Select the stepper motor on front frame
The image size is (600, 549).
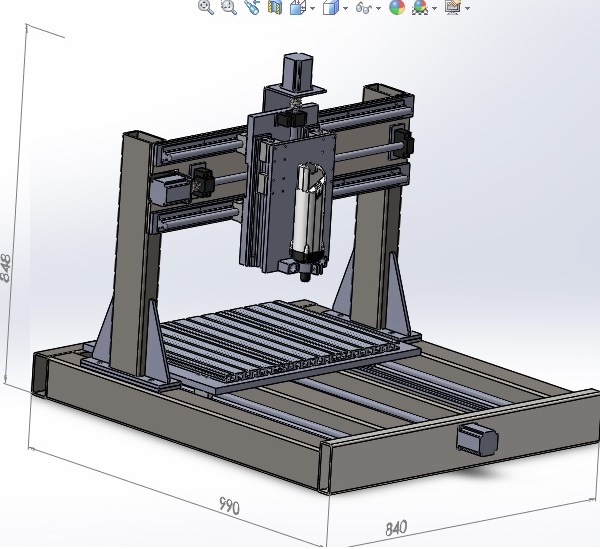click(478, 440)
